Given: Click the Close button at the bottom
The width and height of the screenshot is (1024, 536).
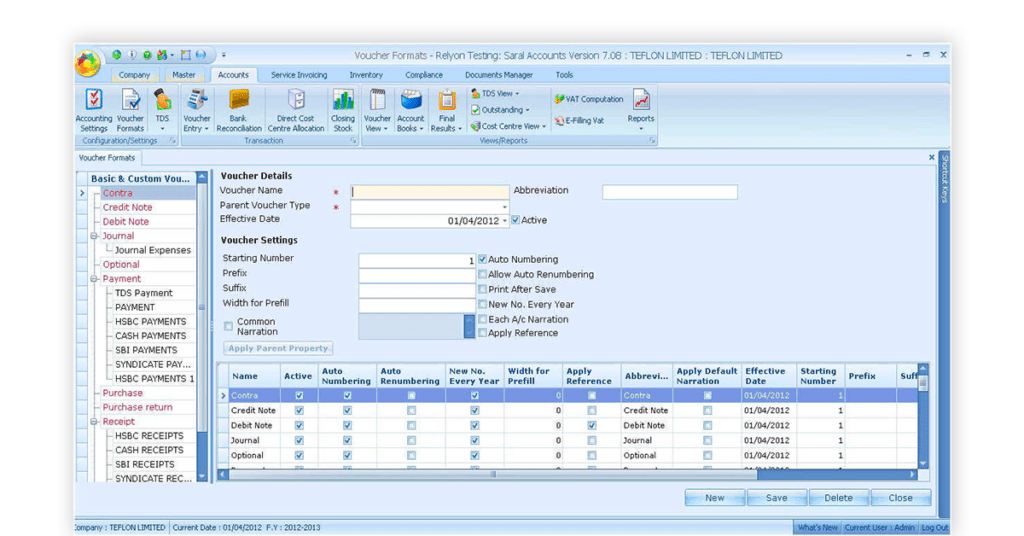Looking at the screenshot, I should point(901,497).
